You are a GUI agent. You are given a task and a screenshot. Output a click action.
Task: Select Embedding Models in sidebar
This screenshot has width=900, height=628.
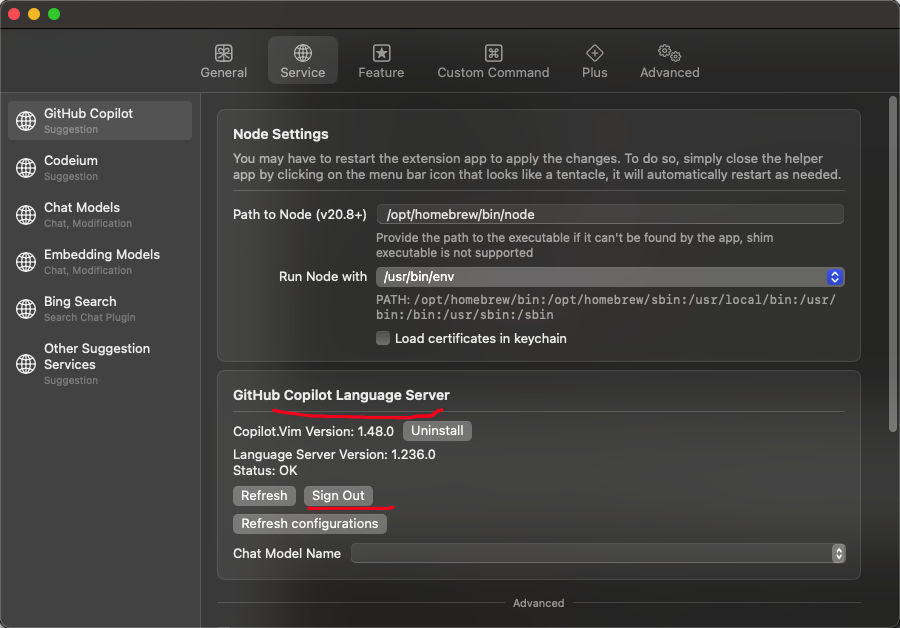100,262
